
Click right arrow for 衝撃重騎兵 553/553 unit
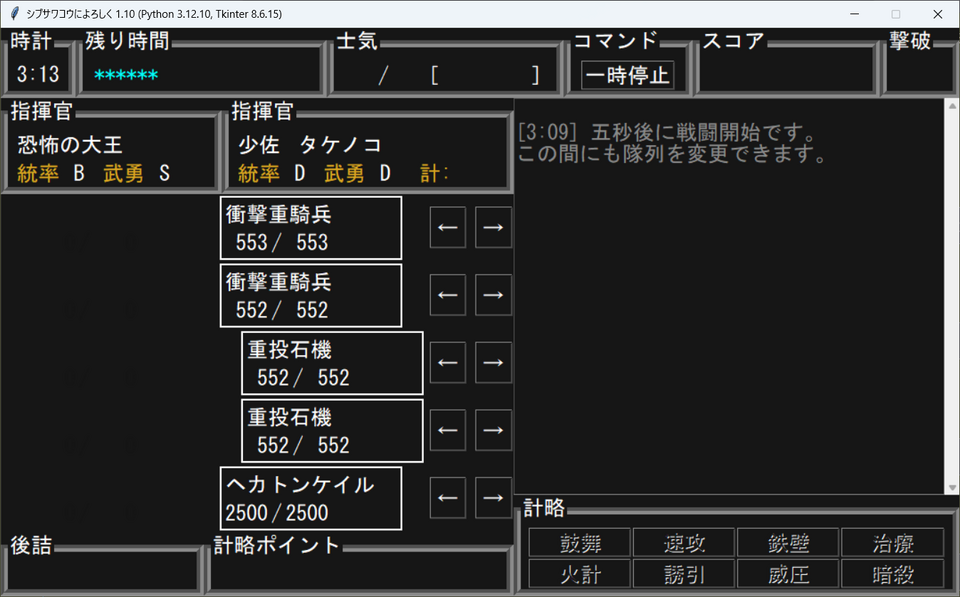coord(493,228)
